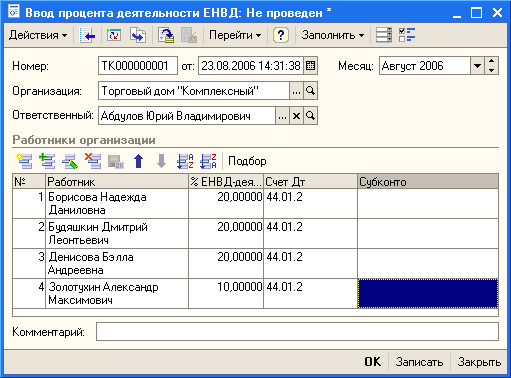The width and height of the screenshot is (511, 378).
Task: Select the Будяшкин Дмитрий Леонтьевич cell
Action: [117, 234]
